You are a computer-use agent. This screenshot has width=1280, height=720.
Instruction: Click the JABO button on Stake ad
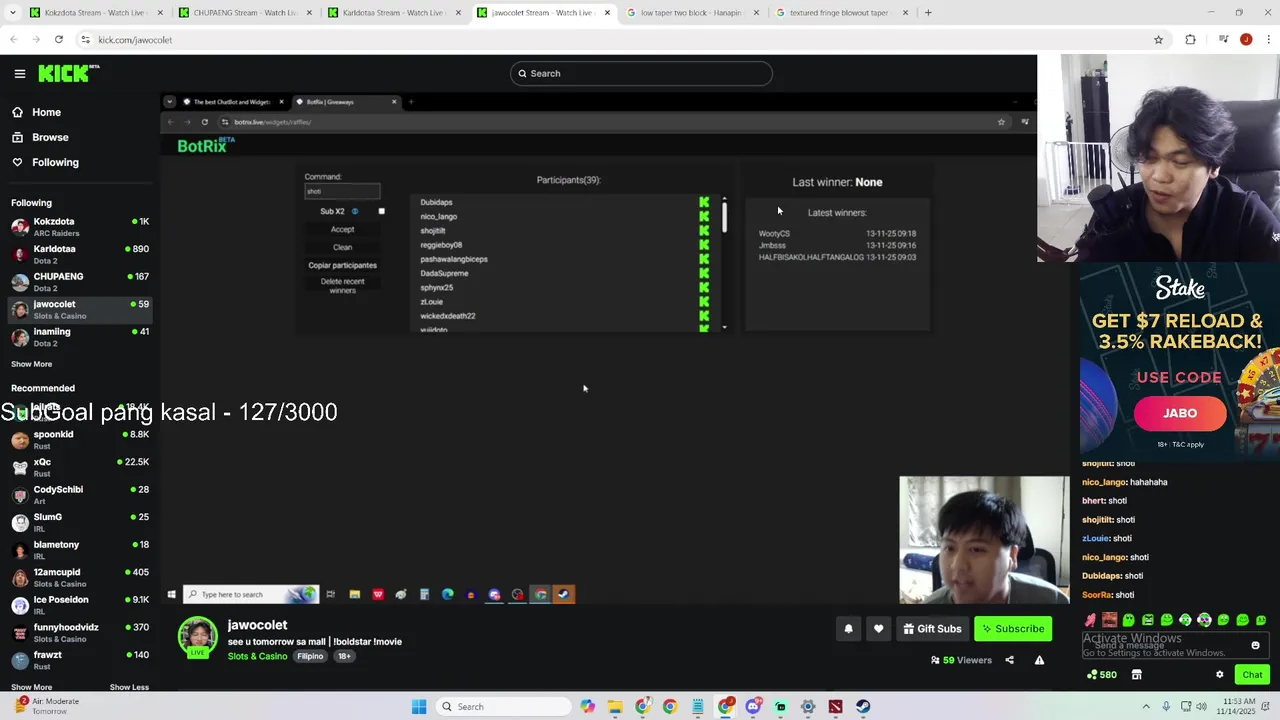pyautogui.click(x=1180, y=413)
